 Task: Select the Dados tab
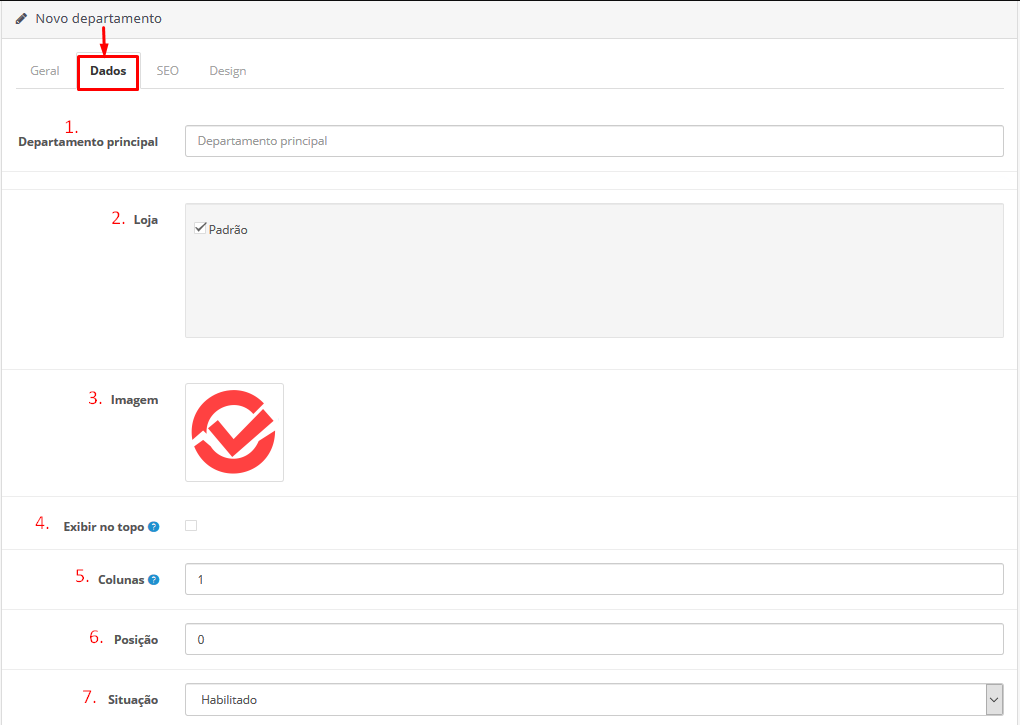click(108, 71)
